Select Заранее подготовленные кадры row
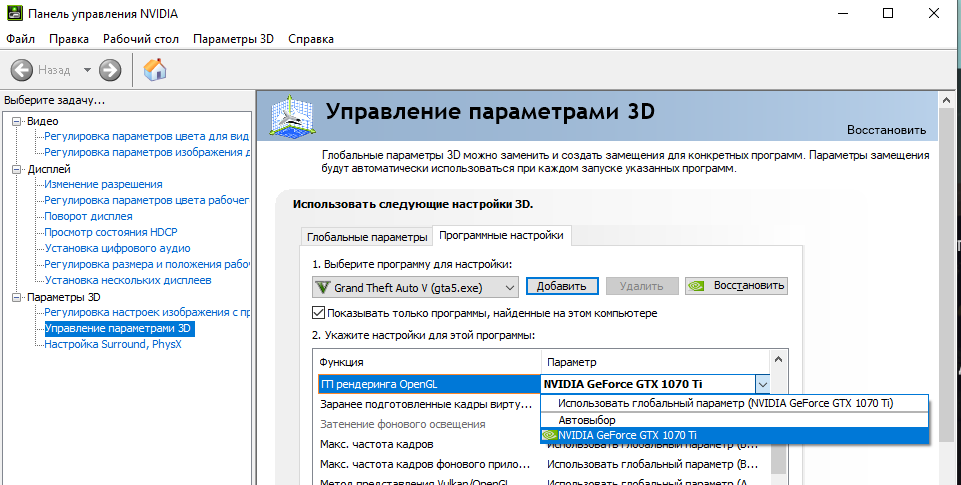Image resolution: width=961 pixels, height=485 pixels. (x=427, y=405)
